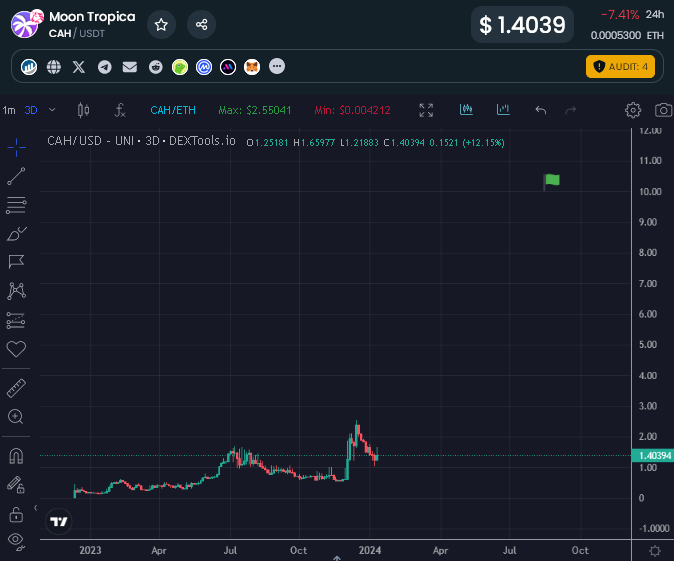Open the Telegram social link
The height and width of the screenshot is (561, 674).
coord(104,67)
